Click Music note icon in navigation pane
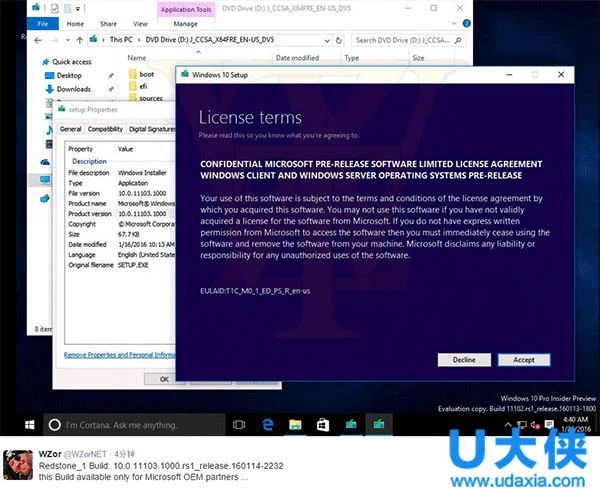 point(49,130)
